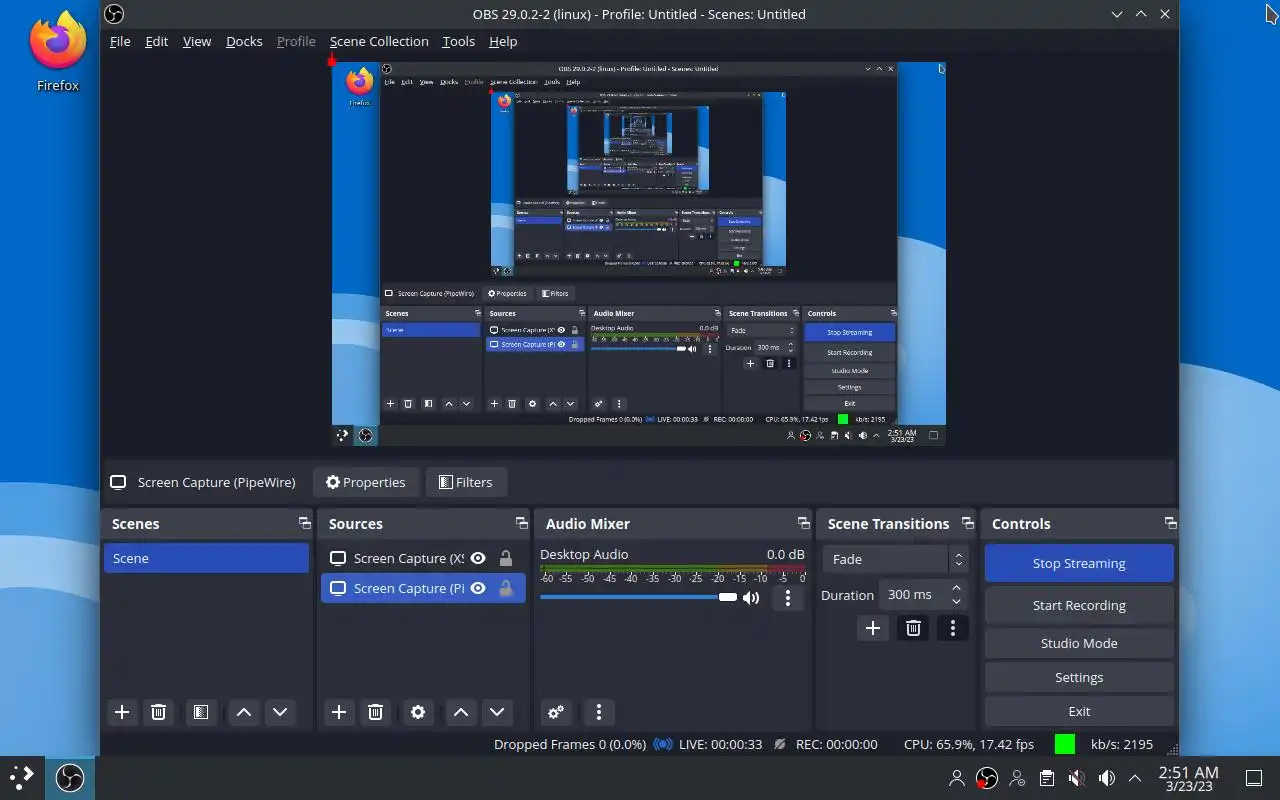Click Start Recording button
This screenshot has height=800, width=1280.
1079,605
